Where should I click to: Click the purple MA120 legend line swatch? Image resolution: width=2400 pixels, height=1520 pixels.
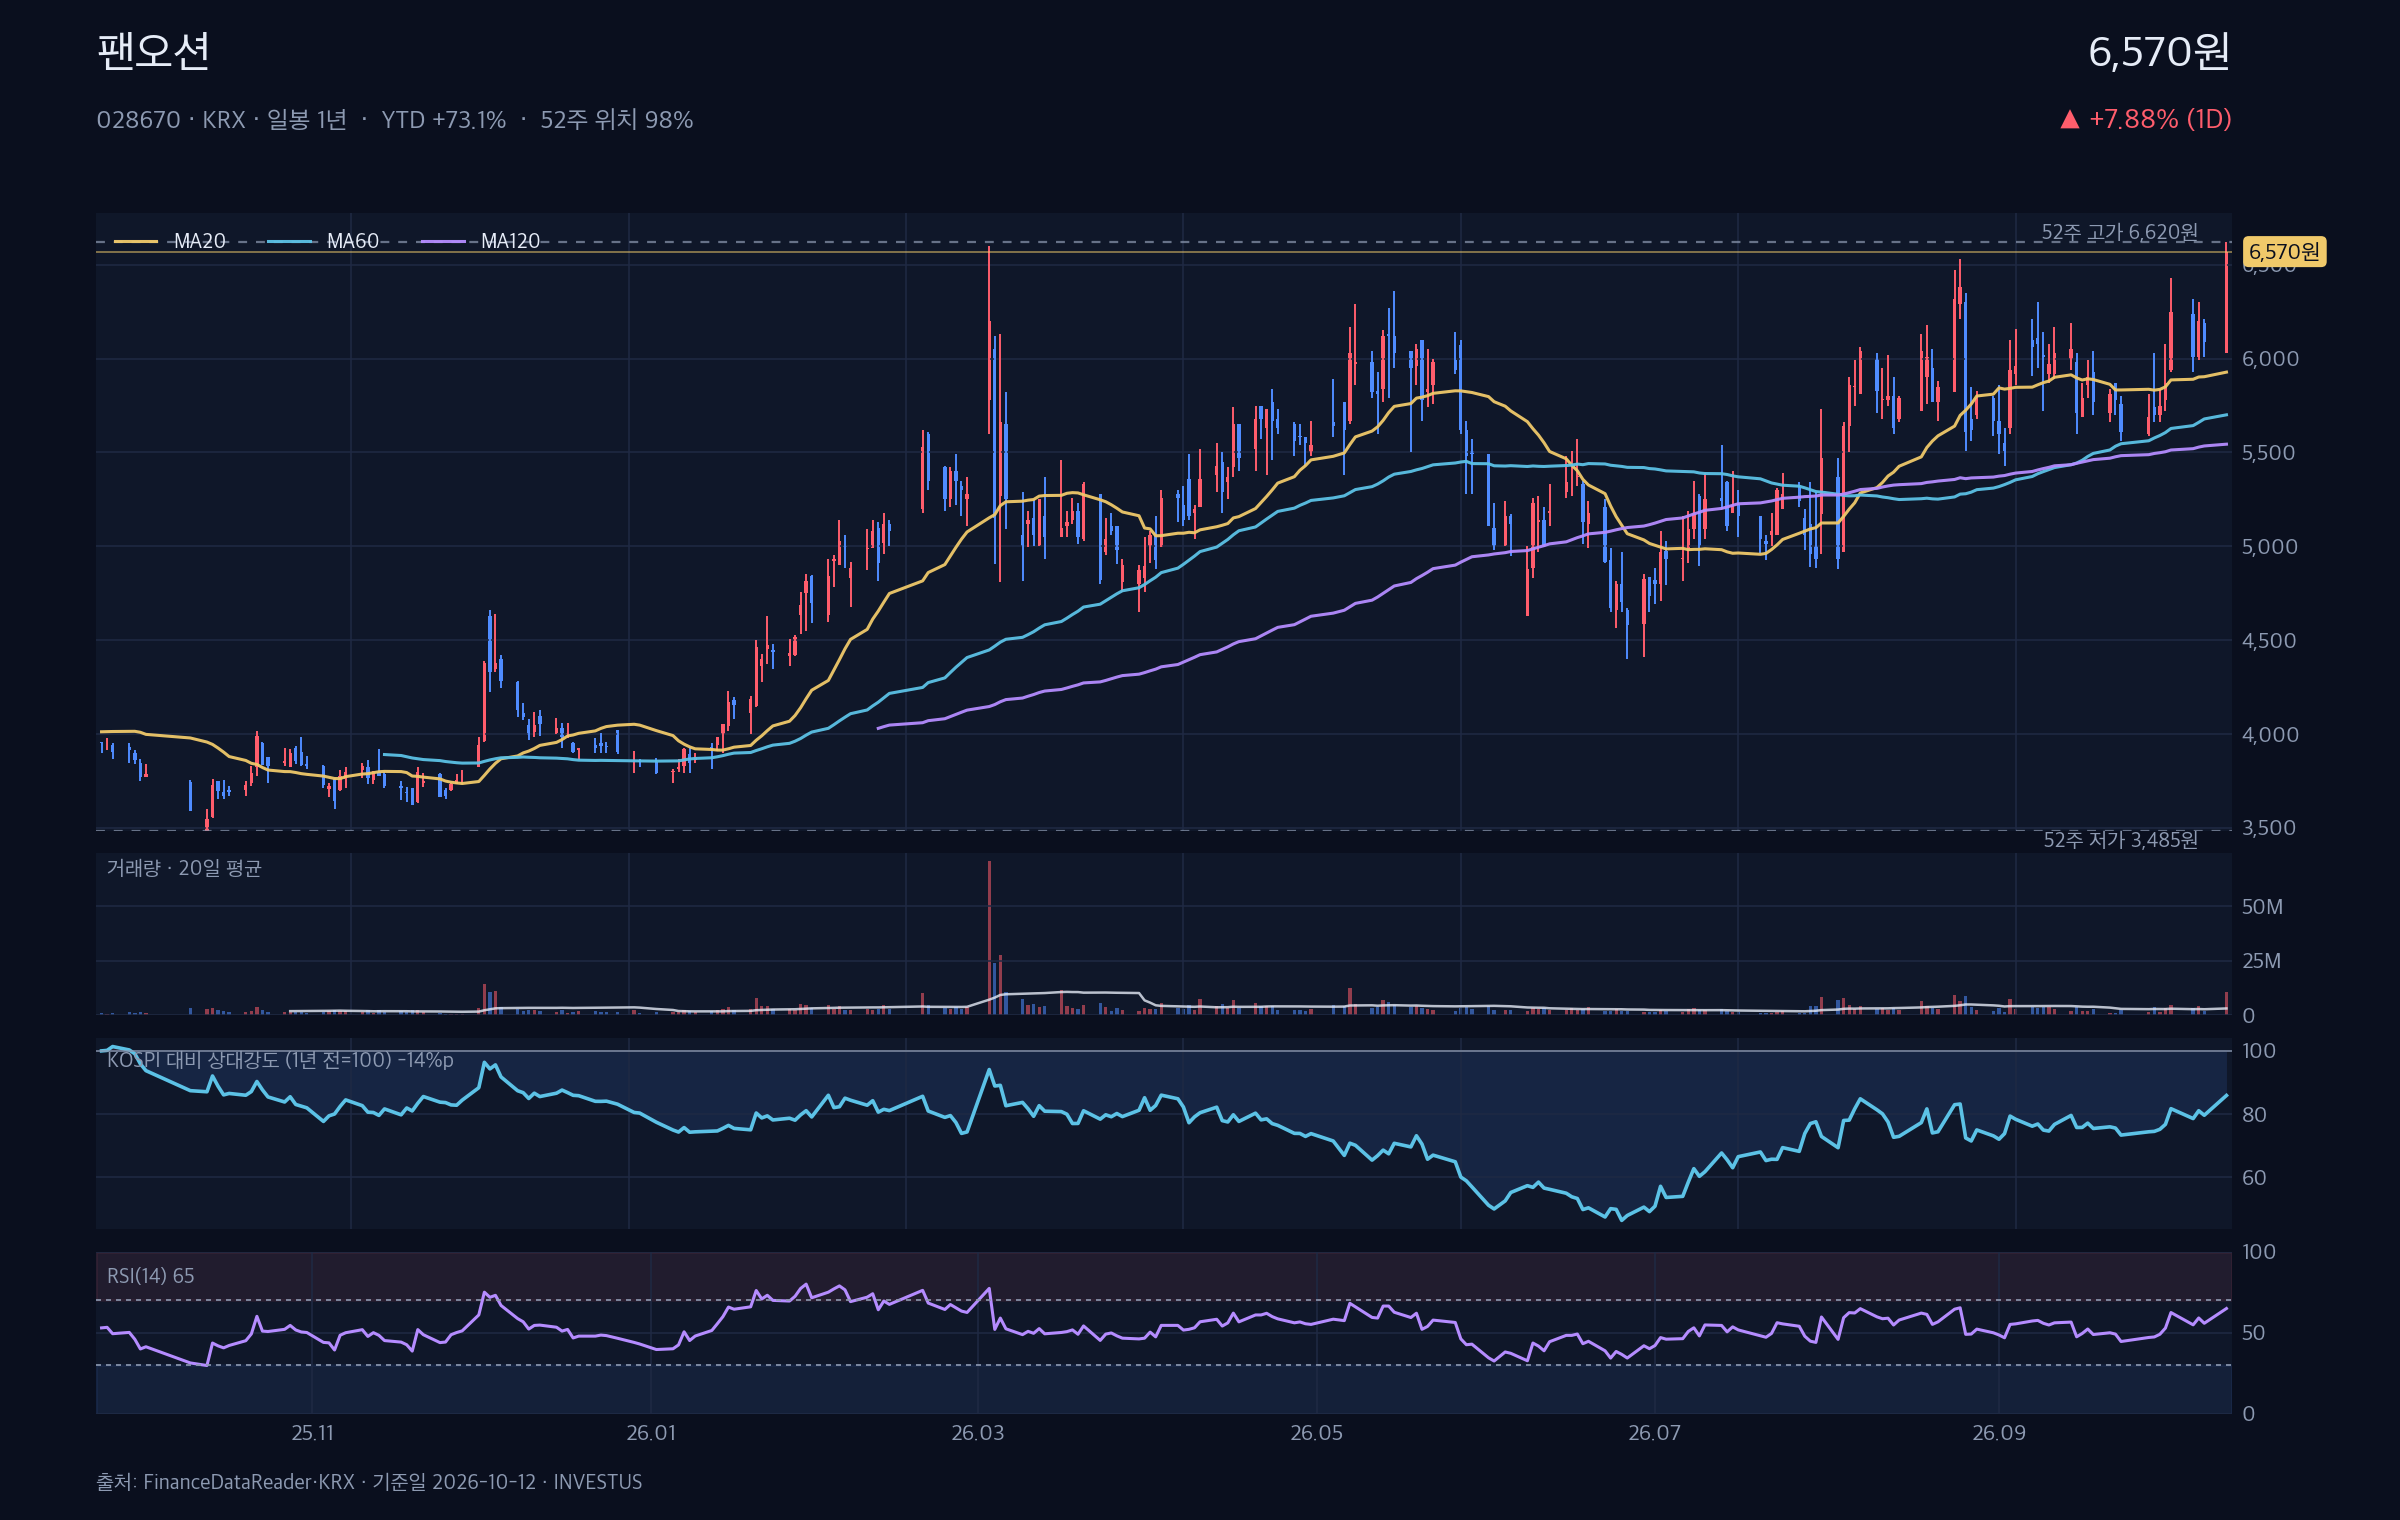coord(443,241)
